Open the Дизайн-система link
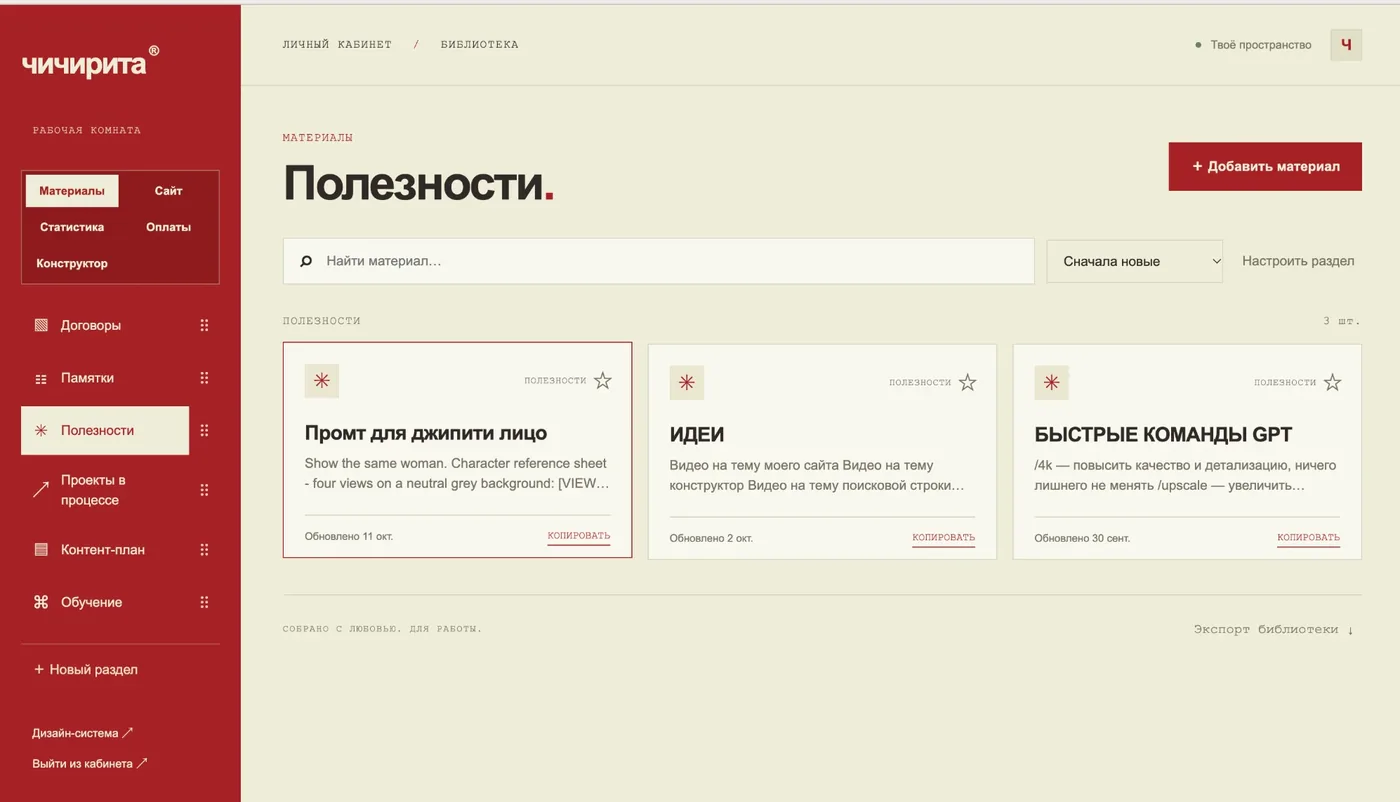1400x802 pixels. click(x=83, y=733)
